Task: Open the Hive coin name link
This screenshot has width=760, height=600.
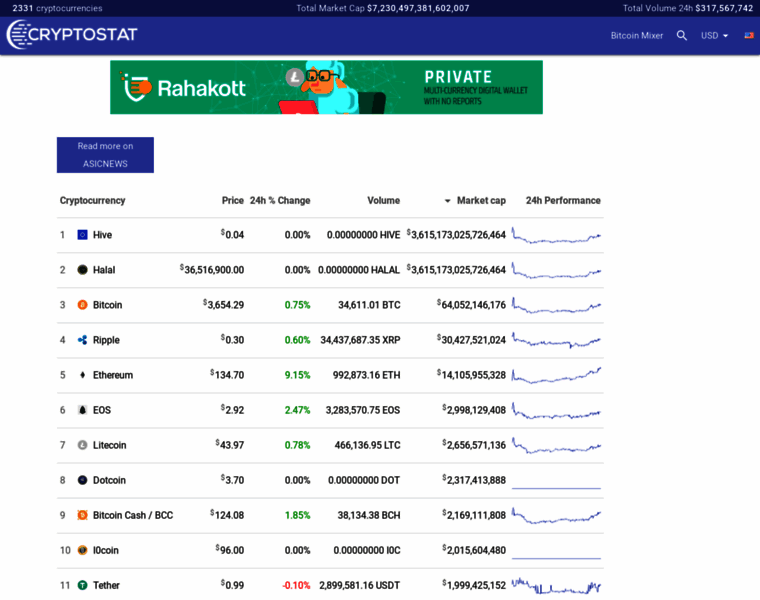Action: click(x=102, y=235)
